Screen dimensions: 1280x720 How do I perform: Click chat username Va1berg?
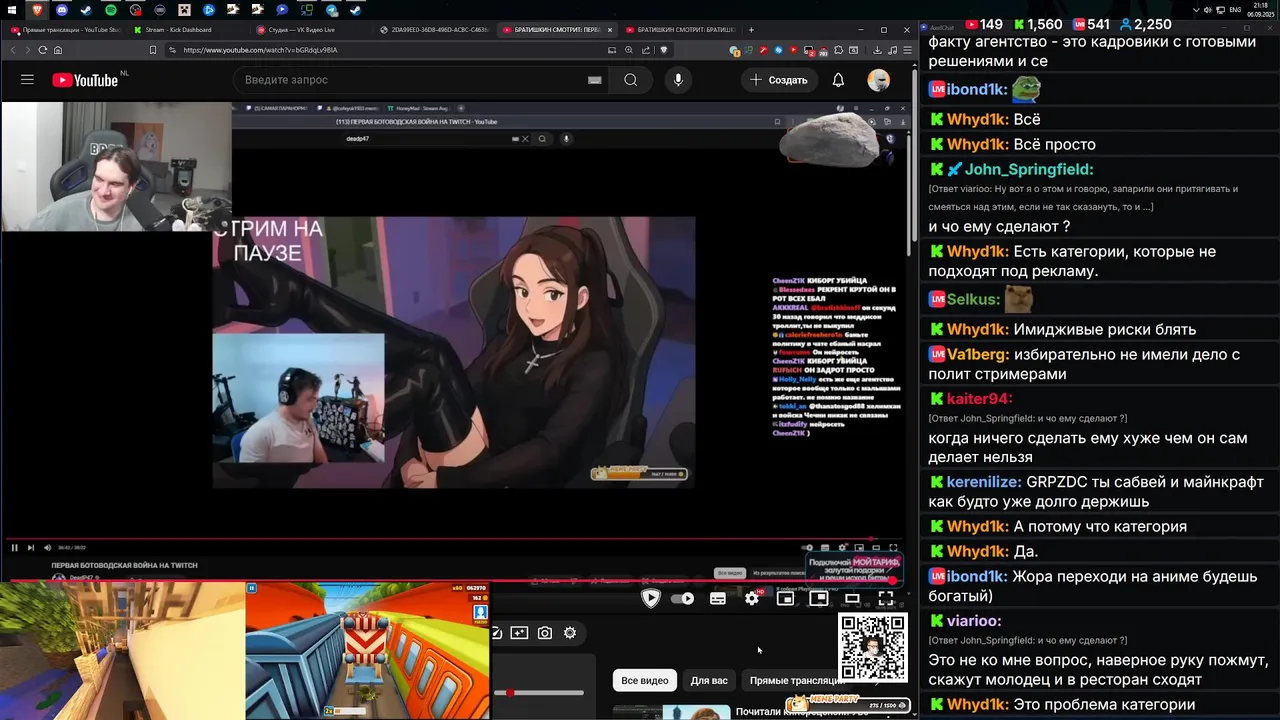pos(978,354)
